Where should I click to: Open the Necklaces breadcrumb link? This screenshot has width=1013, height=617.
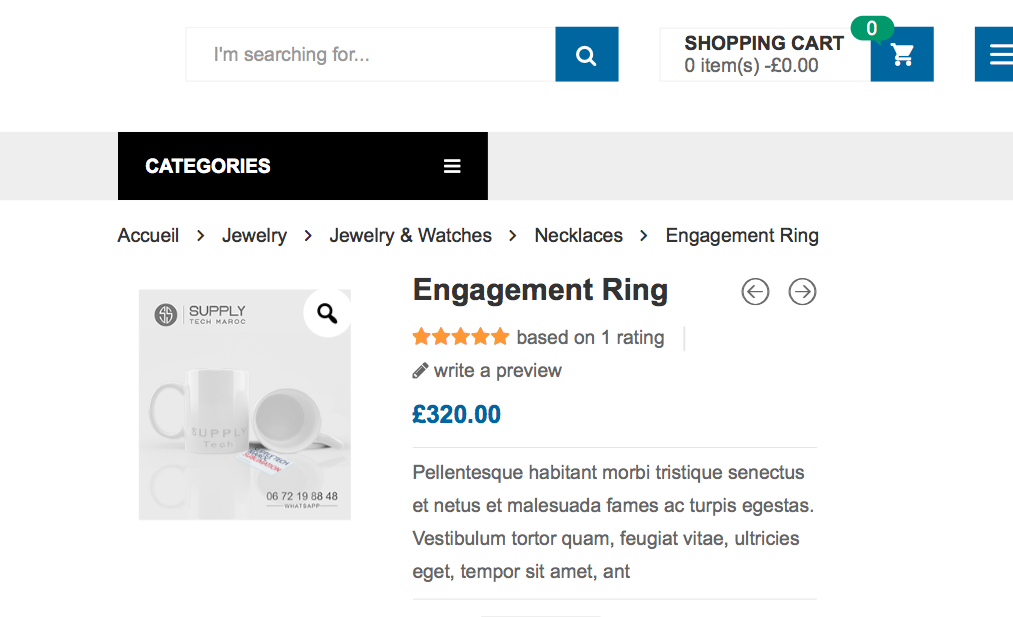[x=579, y=235]
